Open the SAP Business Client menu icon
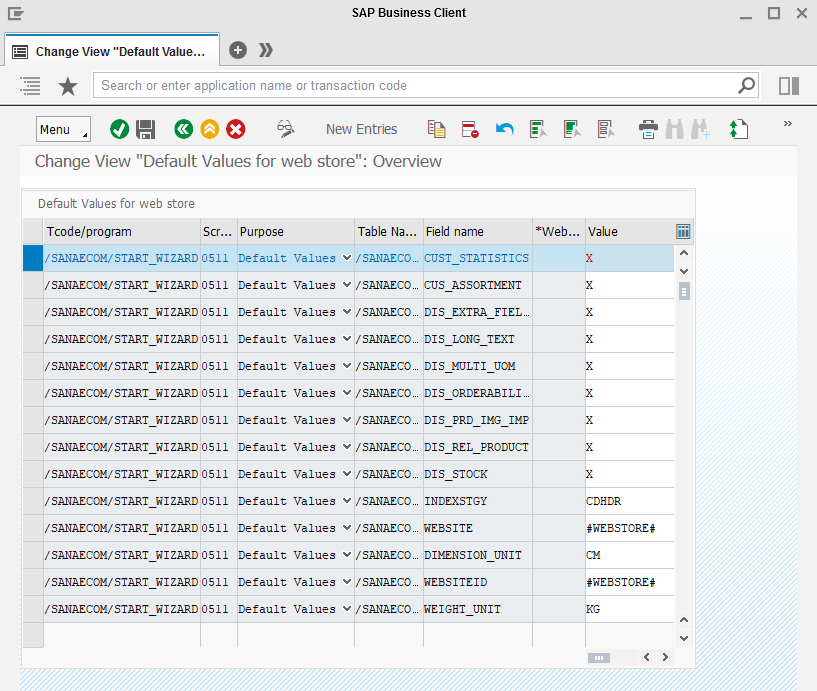The width and height of the screenshot is (817, 691). [16, 13]
